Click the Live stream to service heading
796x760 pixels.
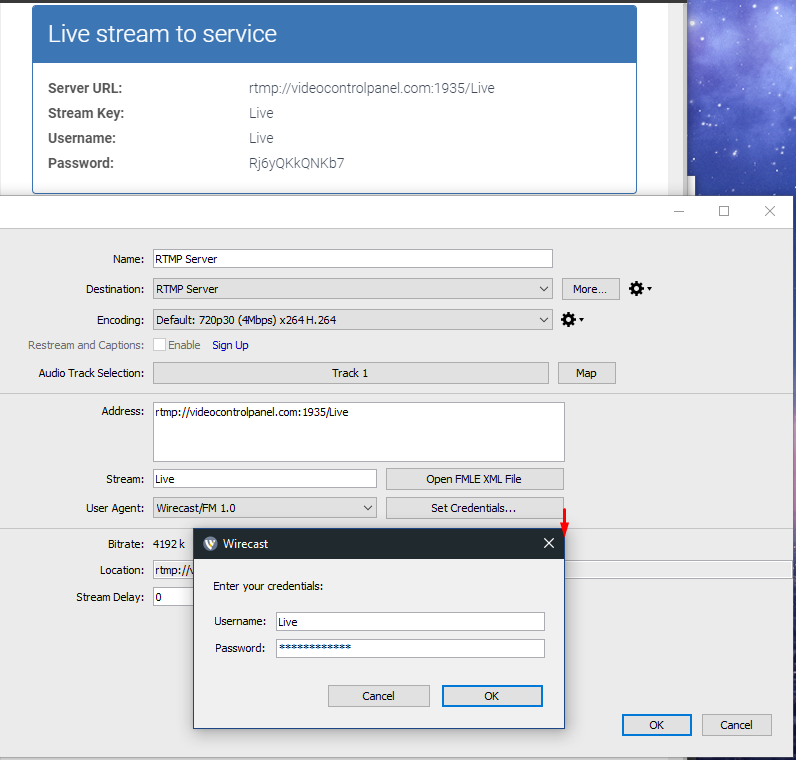click(162, 34)
